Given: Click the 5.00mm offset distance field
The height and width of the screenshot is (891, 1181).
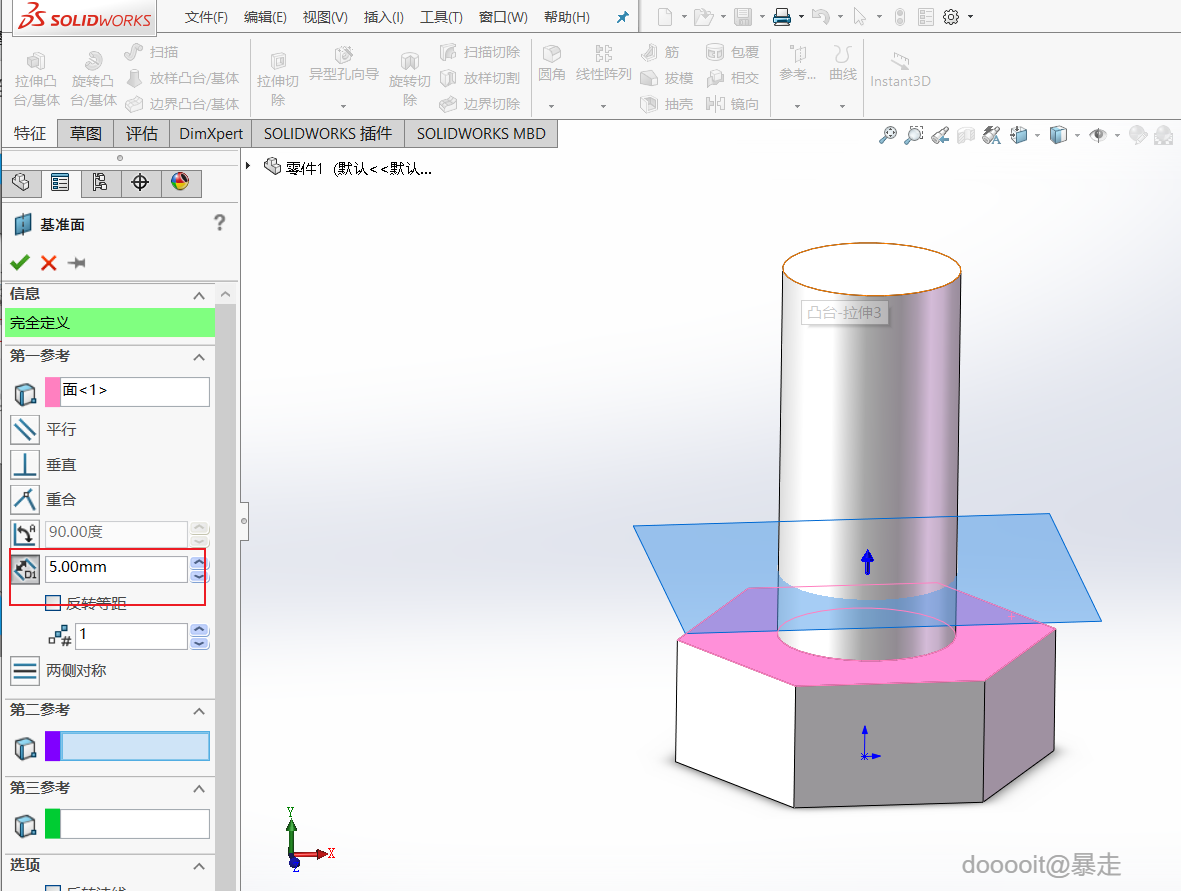Looking at the screenshot, I should pos(116,568).
